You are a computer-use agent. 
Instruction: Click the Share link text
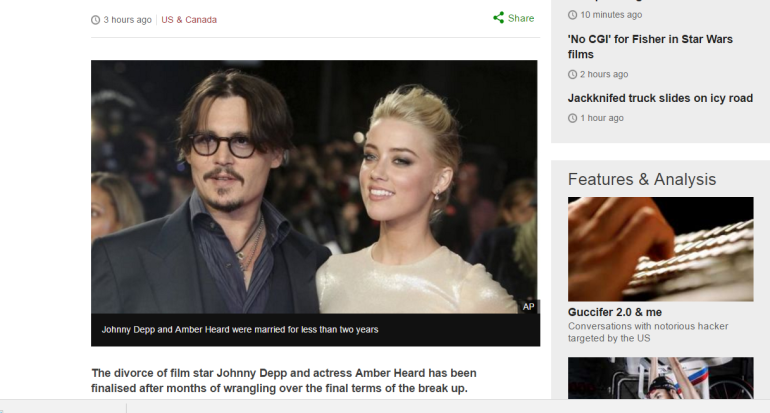pyautogui.click(x=521, y=18)
